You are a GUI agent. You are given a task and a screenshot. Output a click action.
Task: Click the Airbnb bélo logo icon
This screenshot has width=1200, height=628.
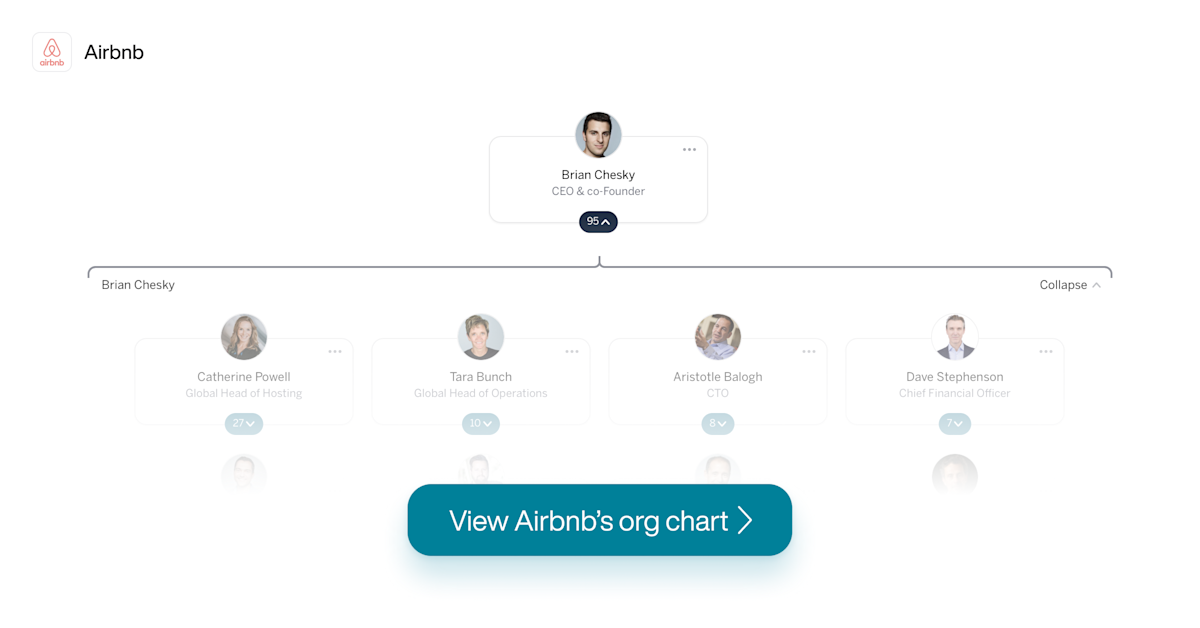click(x=51, y=52)
